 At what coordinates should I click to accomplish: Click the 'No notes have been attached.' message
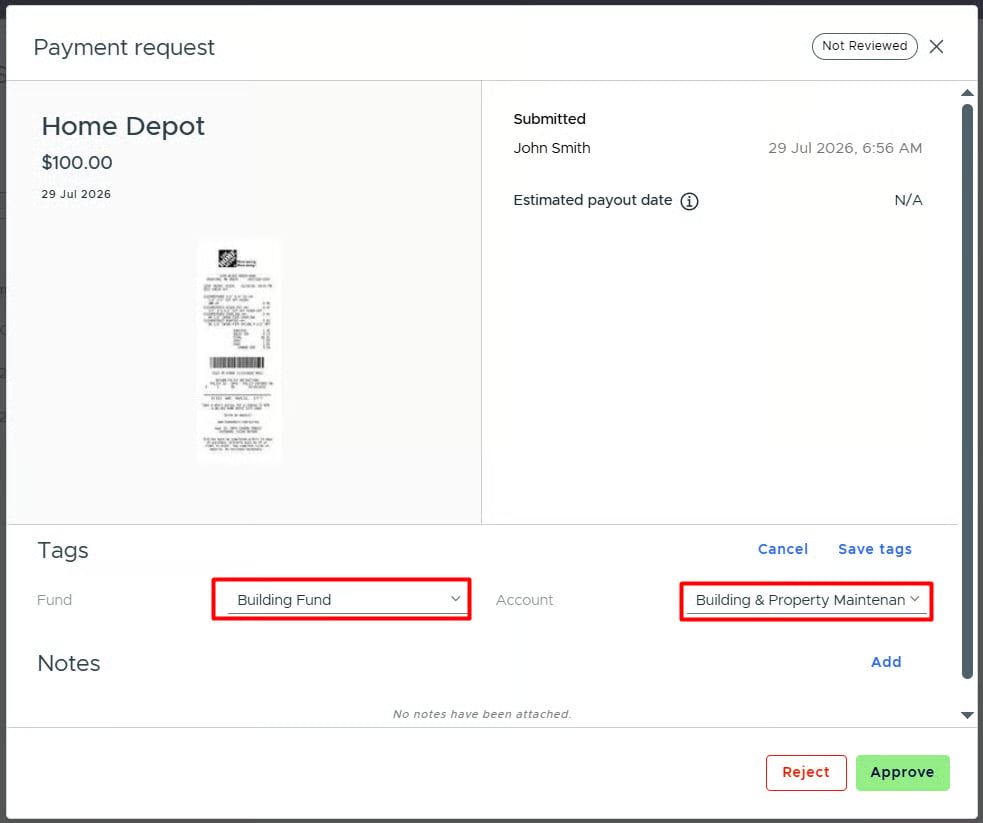(x=481, y=714)
